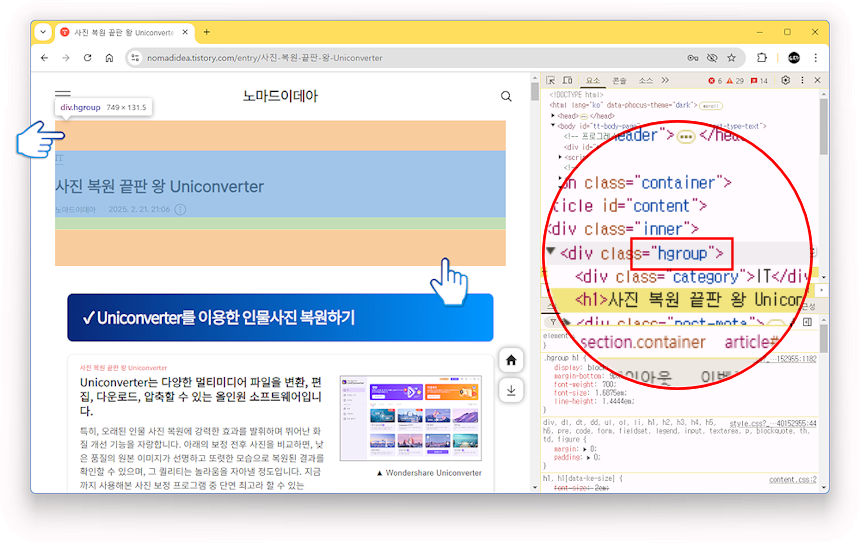The width and height of the screenshot is (860, 543).
Task: Expand the margin shorthand property
Action: [585, 449]
